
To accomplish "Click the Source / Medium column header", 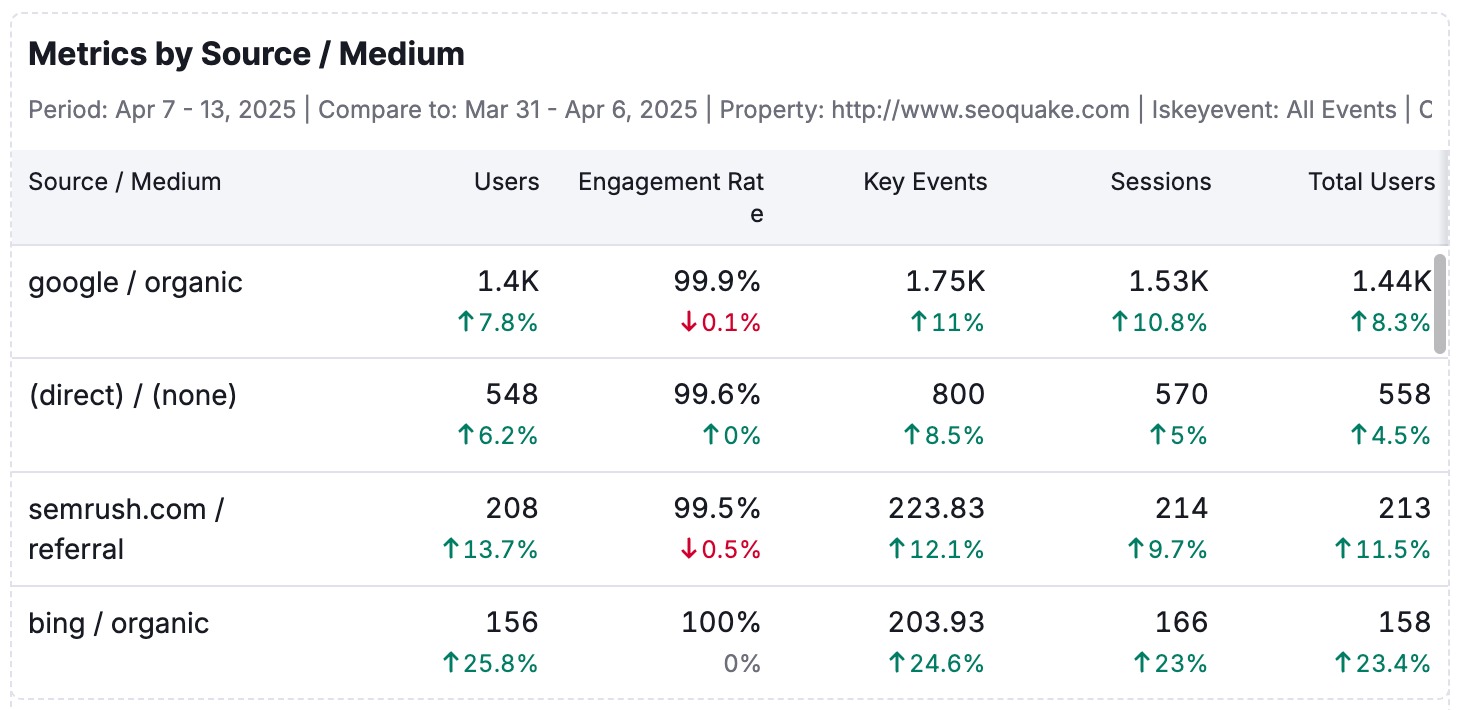I will (125, 182).
